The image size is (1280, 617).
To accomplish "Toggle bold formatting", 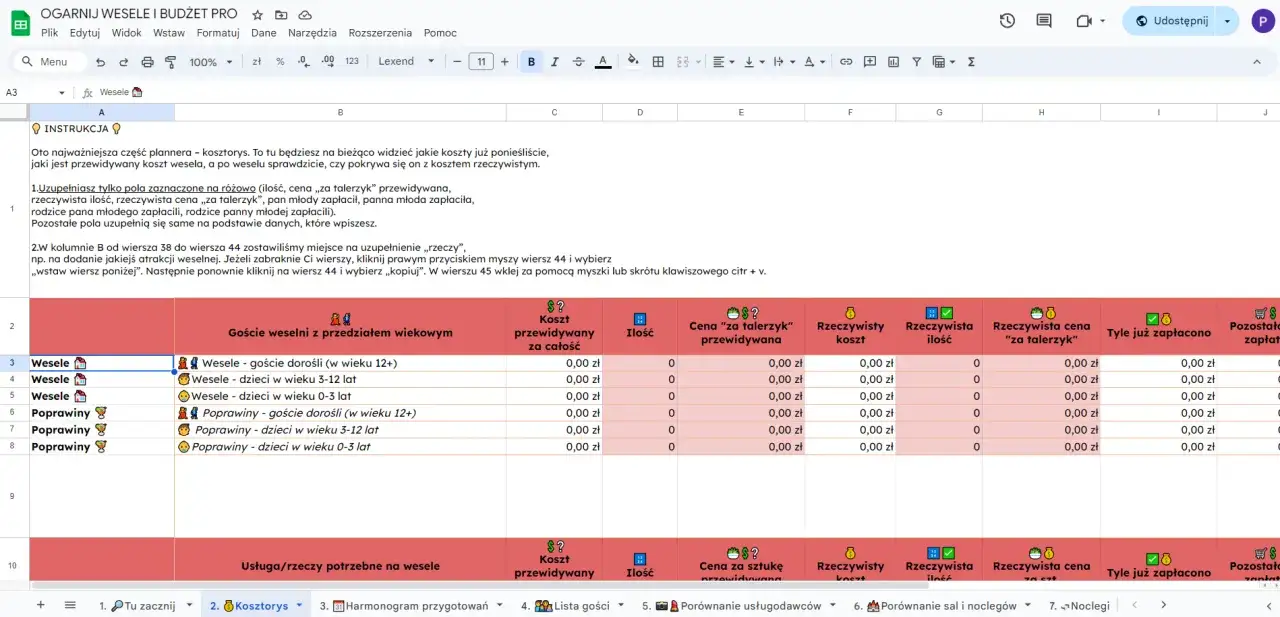I will point(531,61).
